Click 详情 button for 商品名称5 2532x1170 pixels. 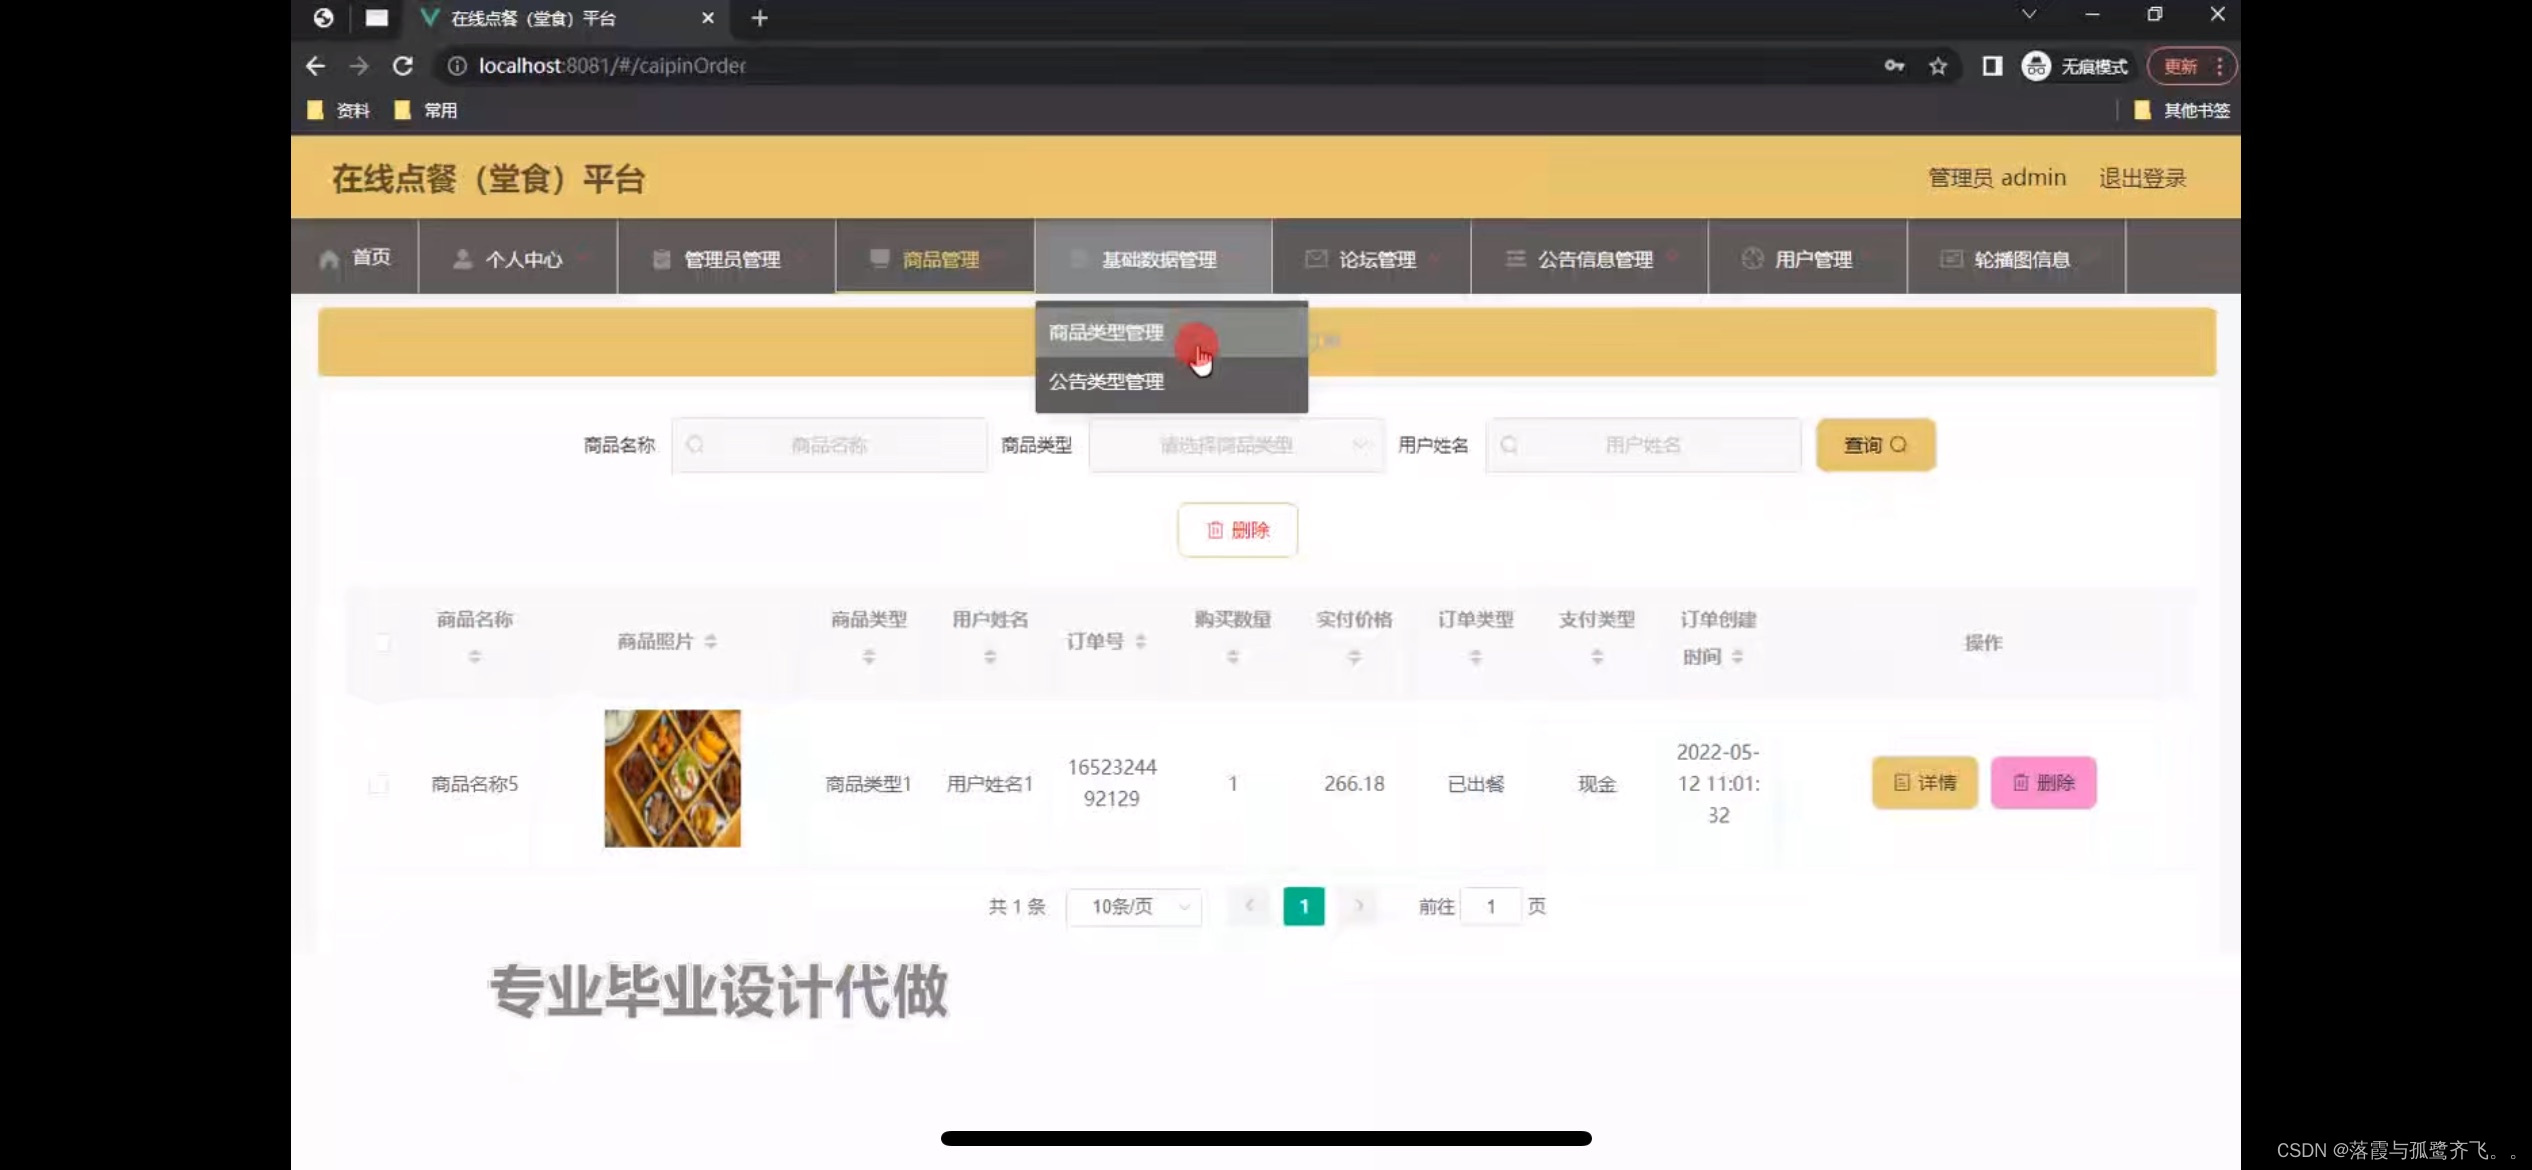point(1924,782)
